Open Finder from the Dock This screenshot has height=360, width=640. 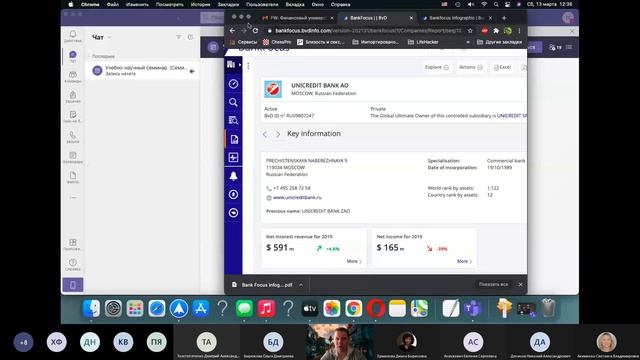pos(91,309)
